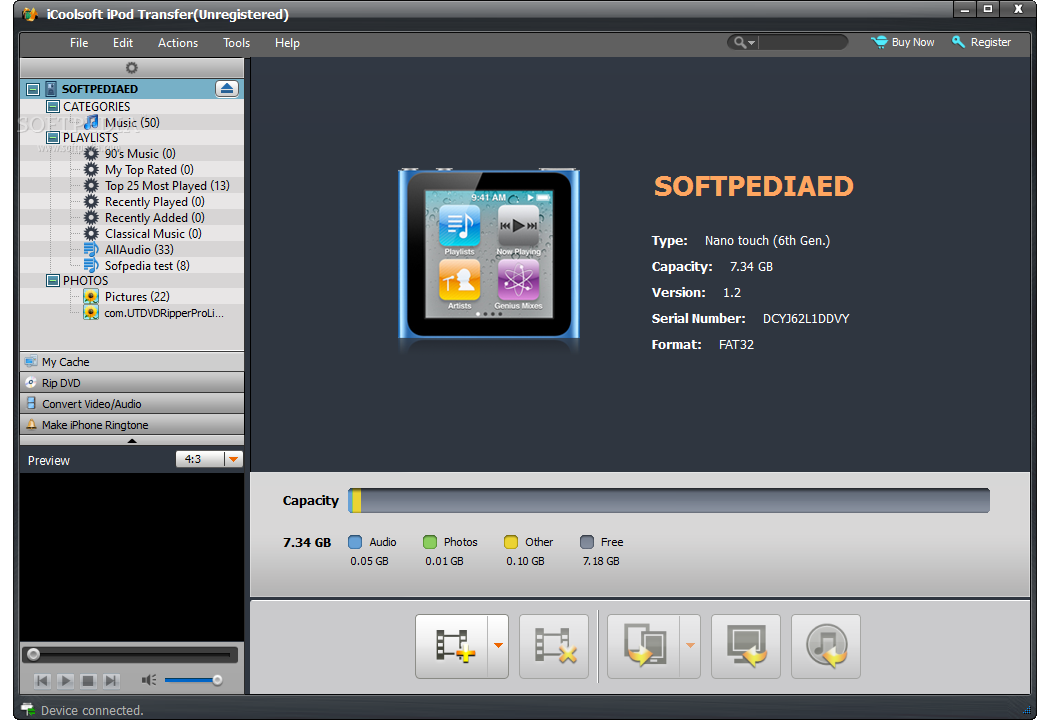The height and width of the screenshot is (720, 1037).
Task: Mute the preview volume speaker icon
Action: 149,680
